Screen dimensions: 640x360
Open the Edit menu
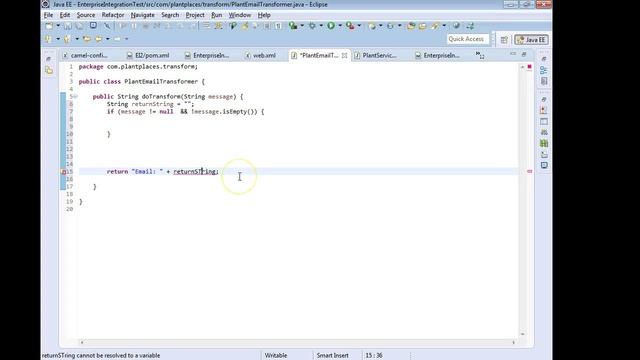64,15
